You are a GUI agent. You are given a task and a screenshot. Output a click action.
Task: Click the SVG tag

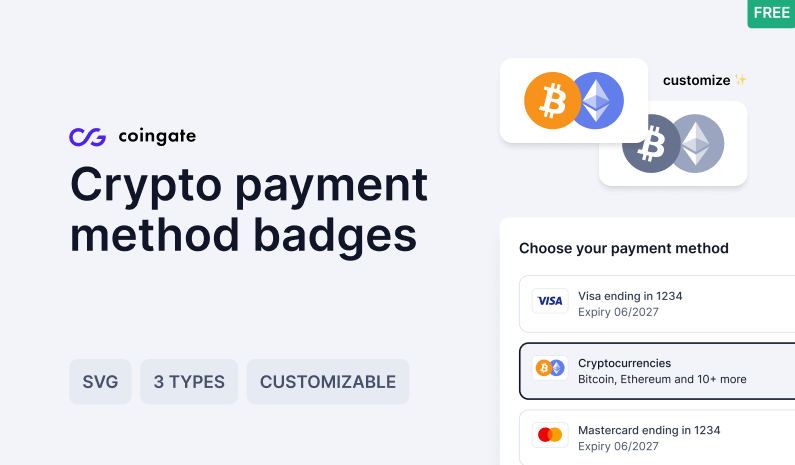click(x=100, y=382)
